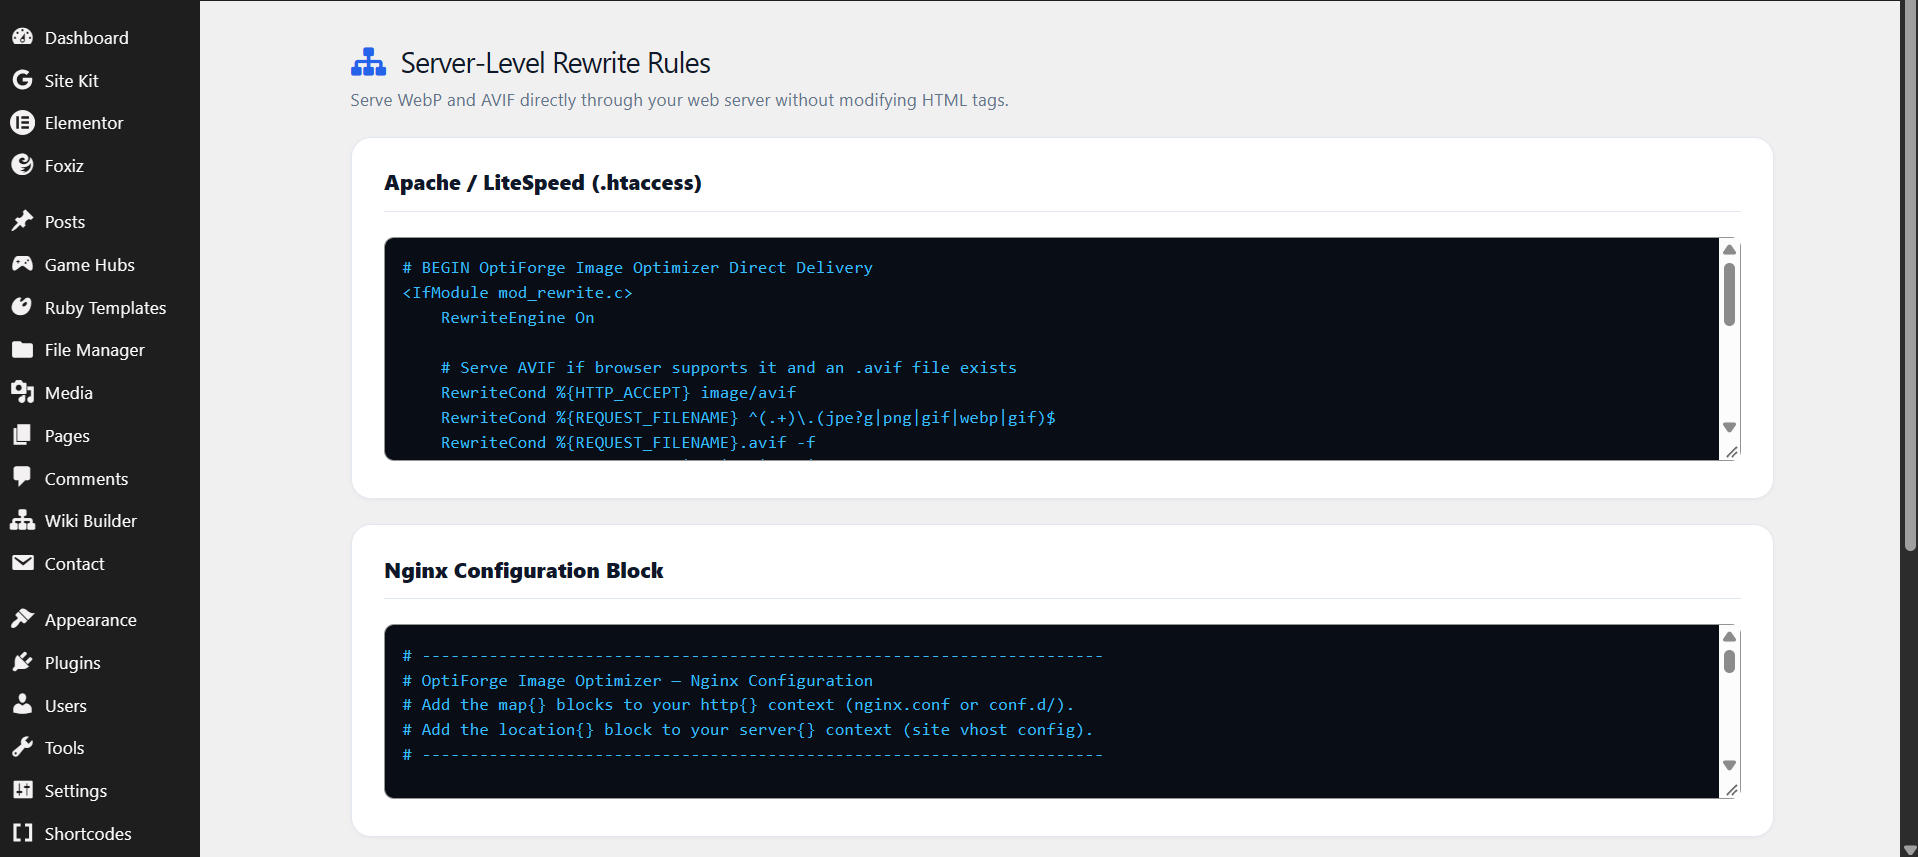The height and width of the screenshot is (857, 1918).
Task: Click the page vertical scrollbar thumb
Action: pyautogui.click(x=1910, y=275)
